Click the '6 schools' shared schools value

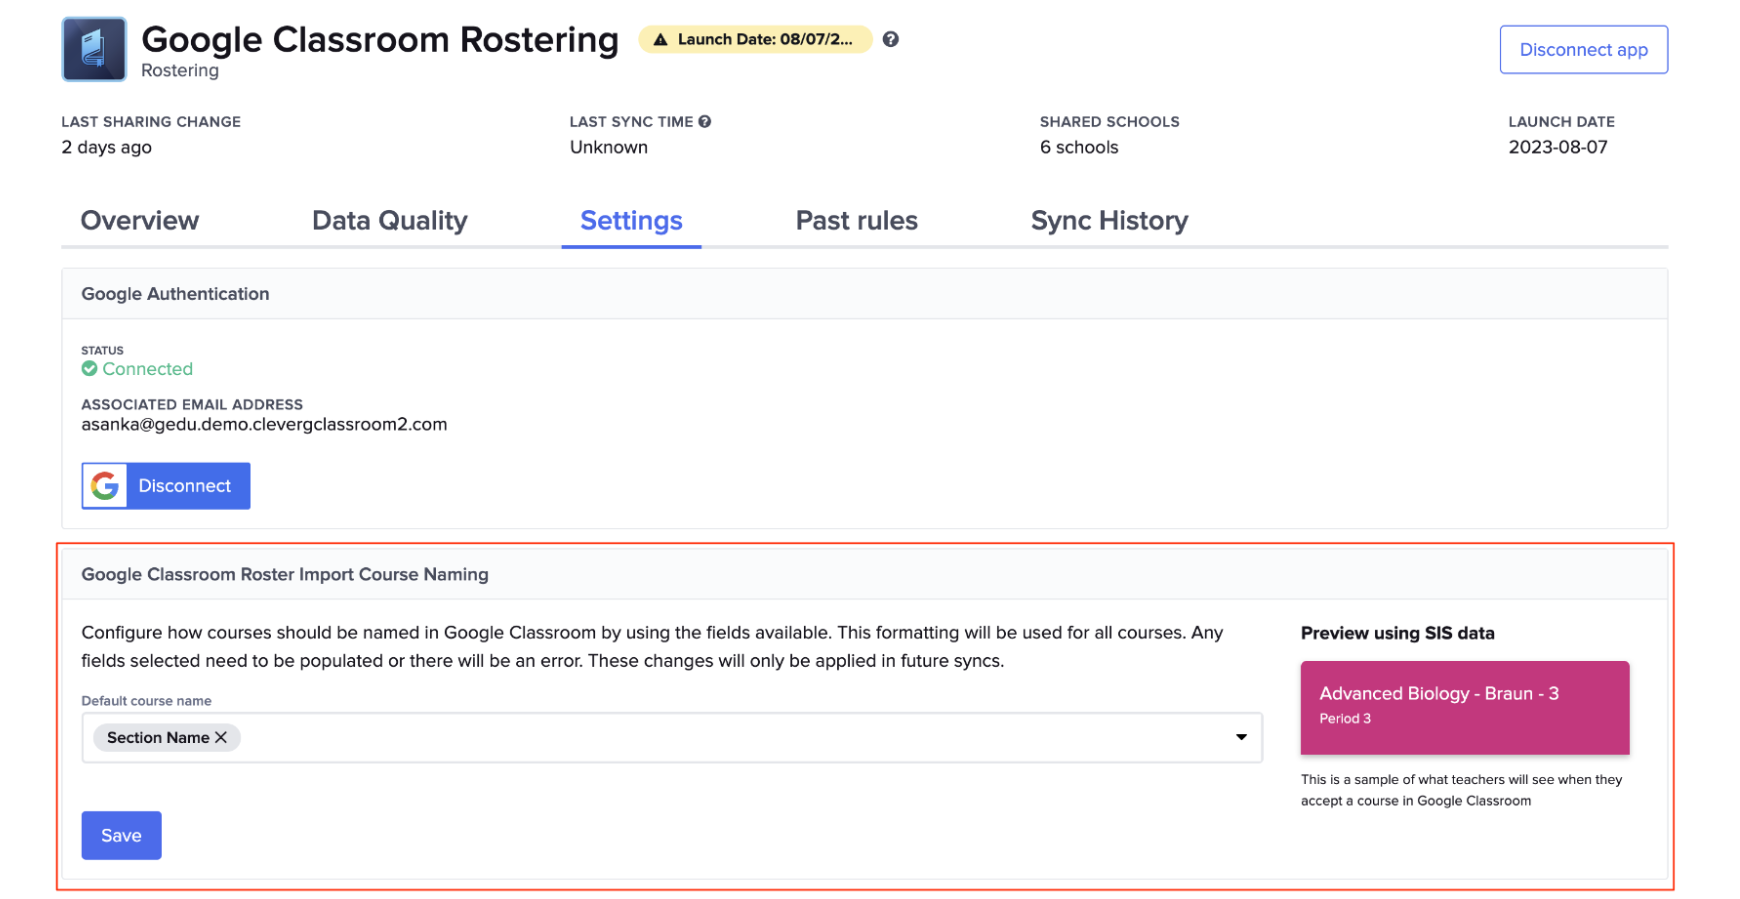[1079, 147]
